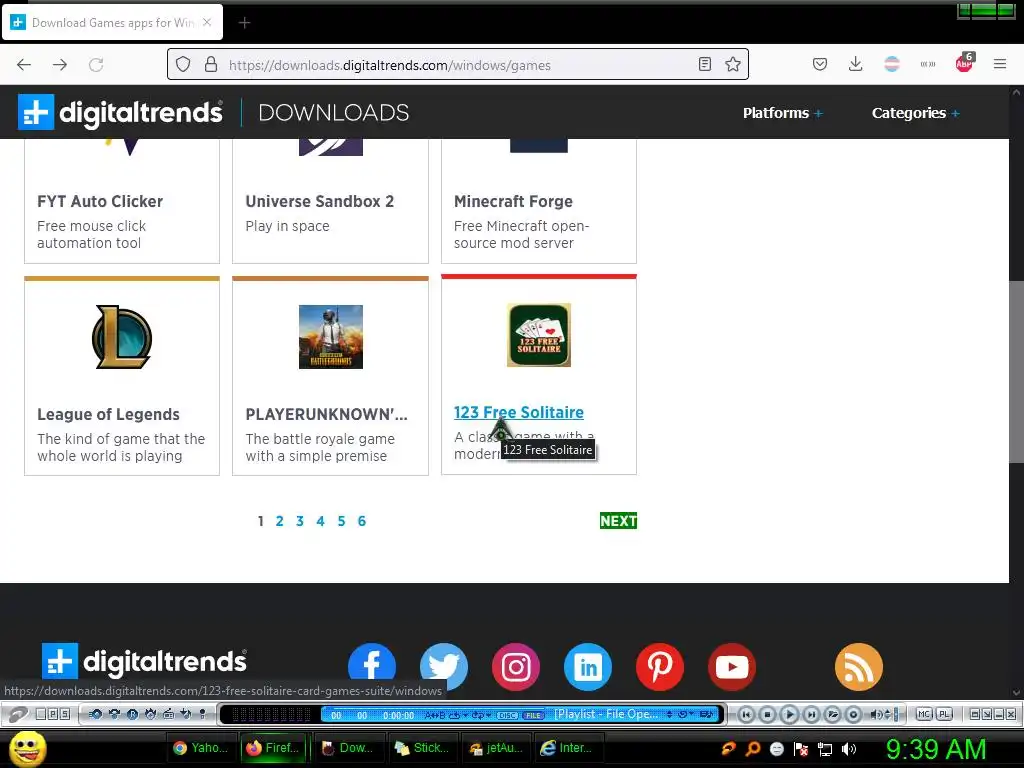Click the smiley face start button
This screenshot has width=1024, height=768.
coord(27,748)
